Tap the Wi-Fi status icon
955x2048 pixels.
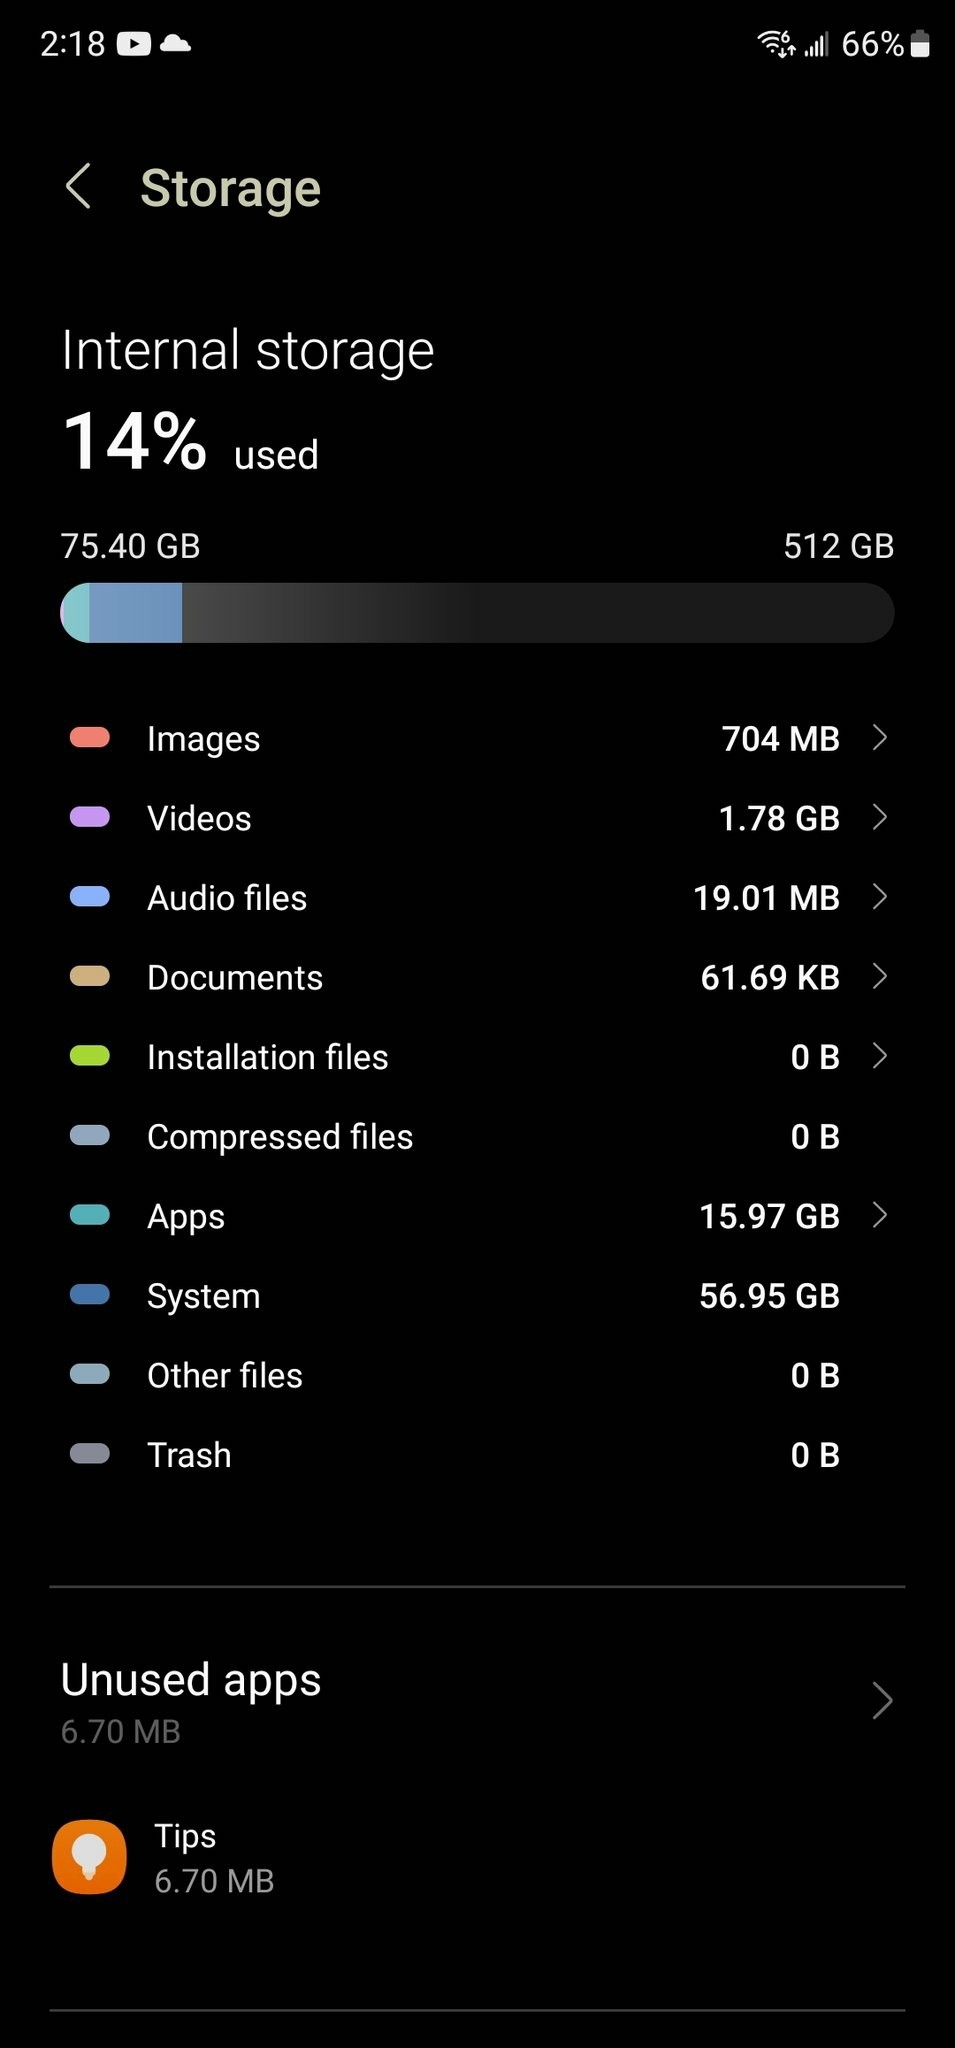pos(775,44)
